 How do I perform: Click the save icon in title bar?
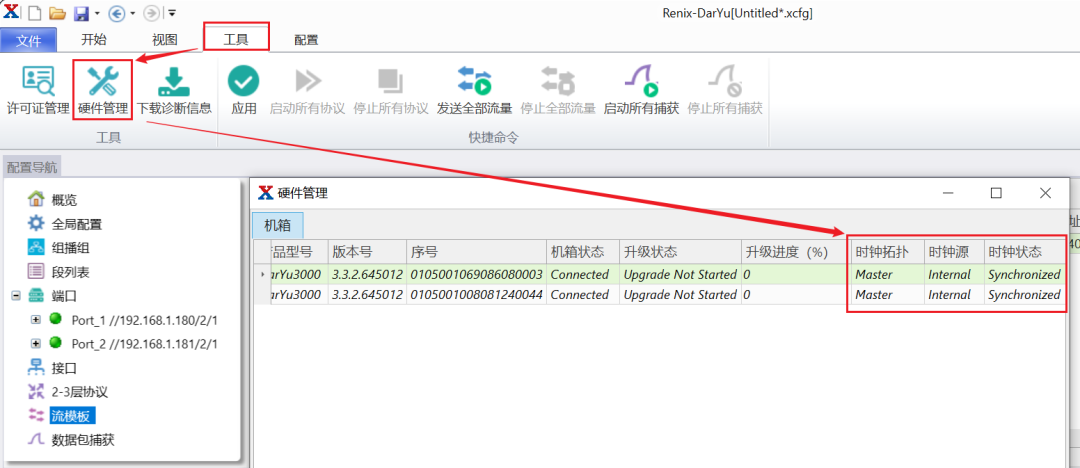[x=79, y=13]
